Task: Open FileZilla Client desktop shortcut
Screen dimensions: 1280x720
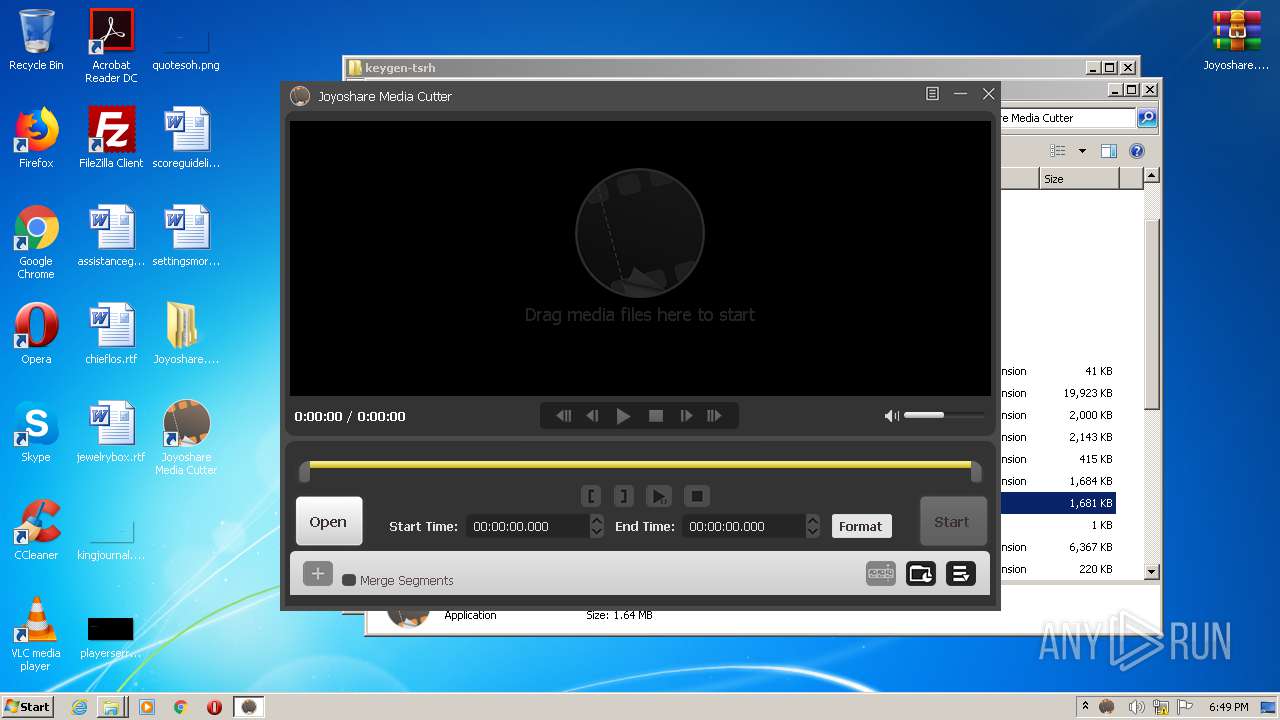Action: point(111,137)
